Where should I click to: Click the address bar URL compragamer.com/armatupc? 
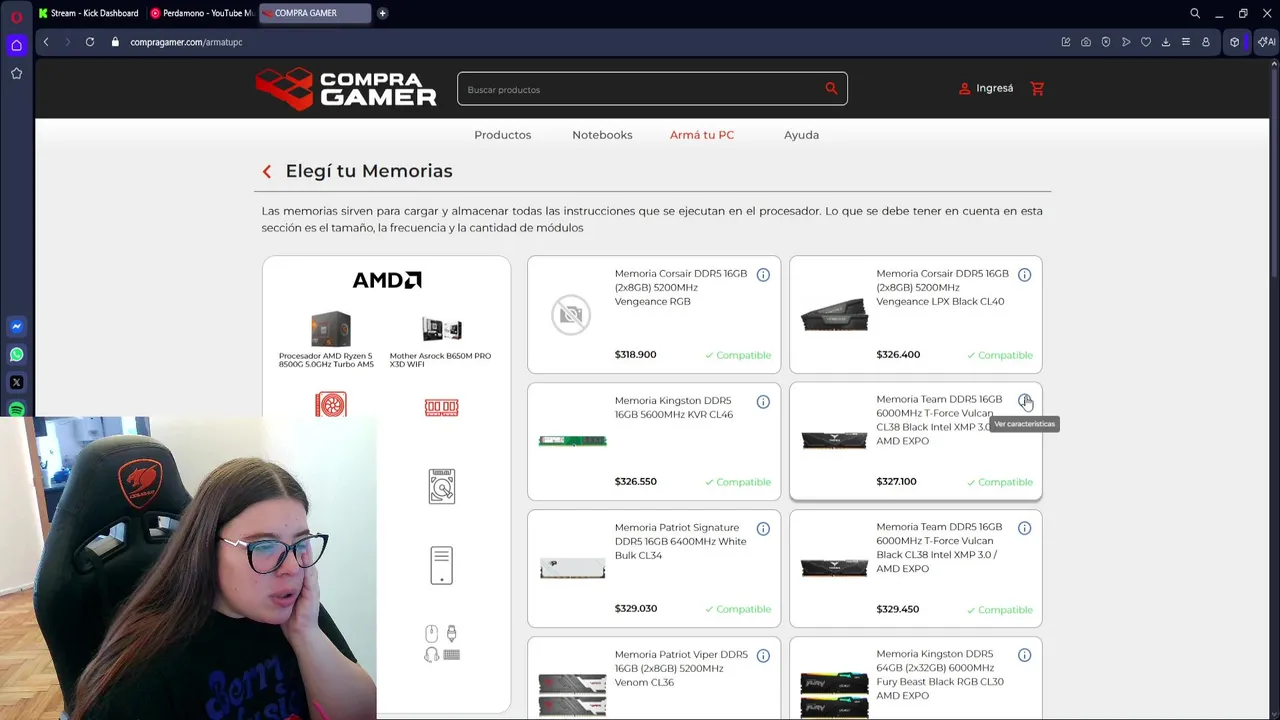186,42
